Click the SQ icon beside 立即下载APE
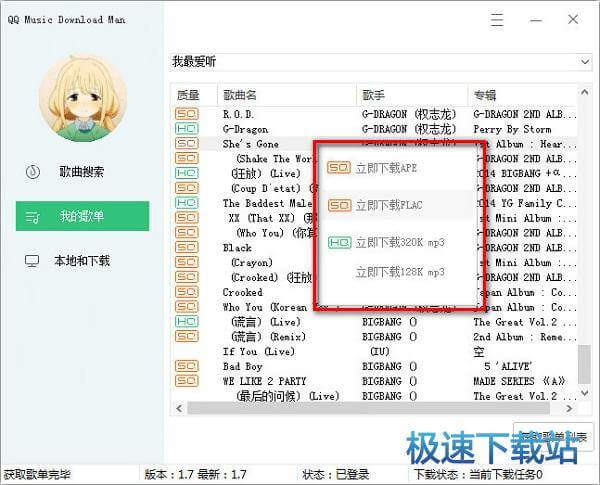Screen dimensions: 600x485 coord(339,168)
